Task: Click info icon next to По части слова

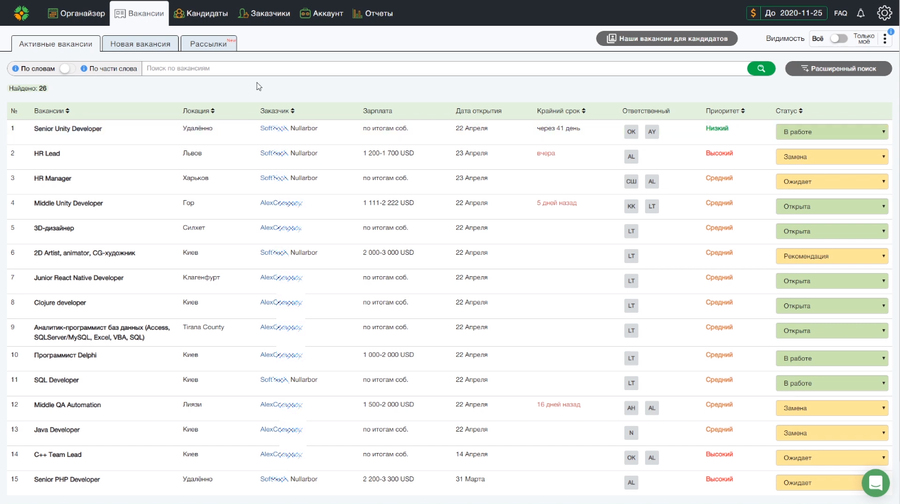Action: pyautogui.click(x=84, y=68)
